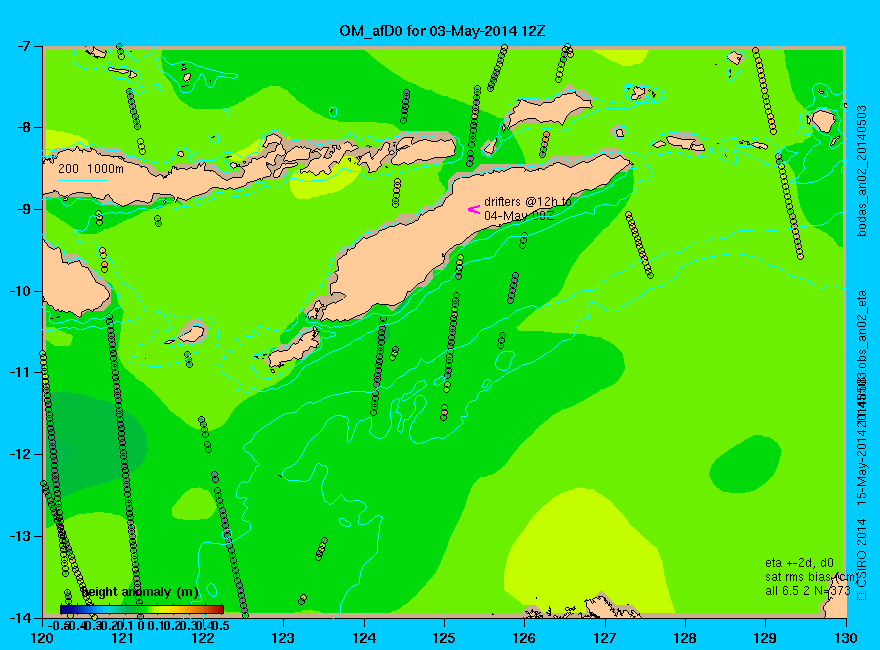
Task: Click the height anomaly color bar
Action: (x=142, y=609)
